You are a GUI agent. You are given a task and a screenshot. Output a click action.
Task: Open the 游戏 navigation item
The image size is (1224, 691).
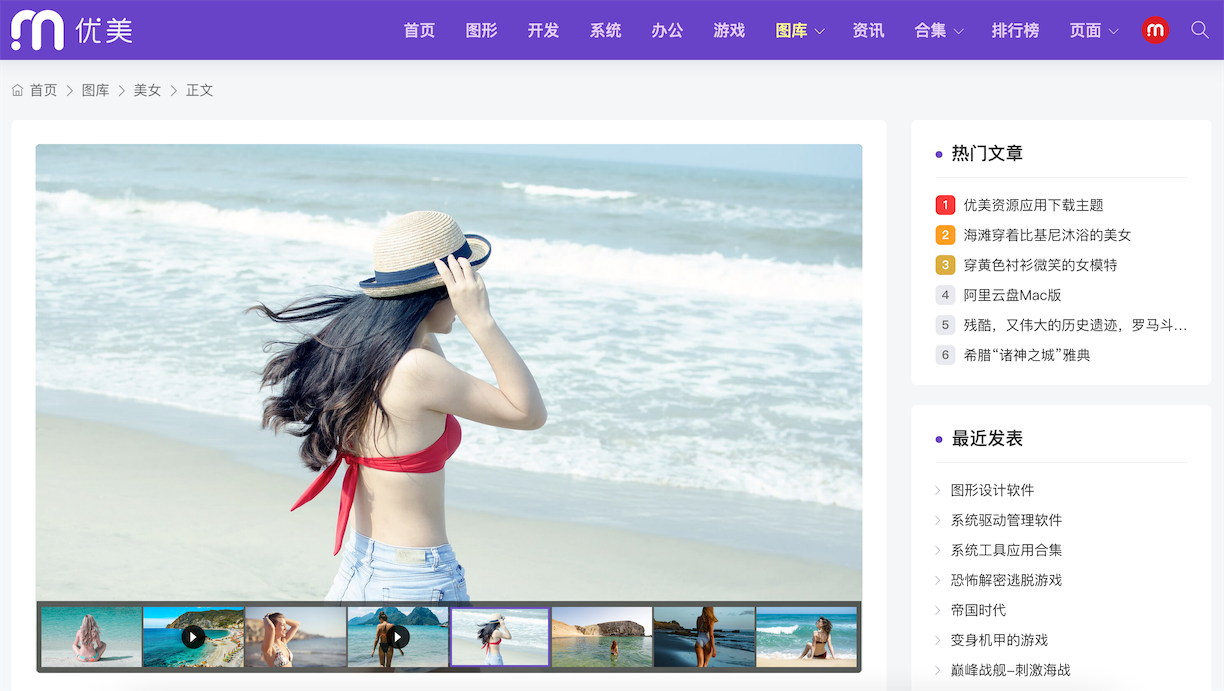pos(729,31)
